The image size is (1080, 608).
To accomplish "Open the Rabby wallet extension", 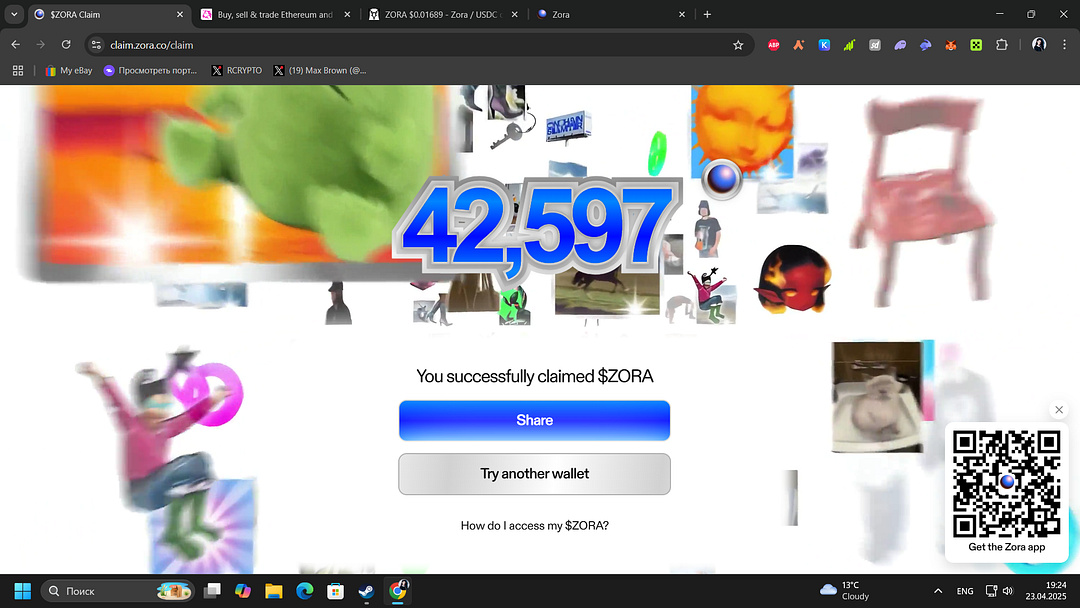I will click(x=926, y=45).
